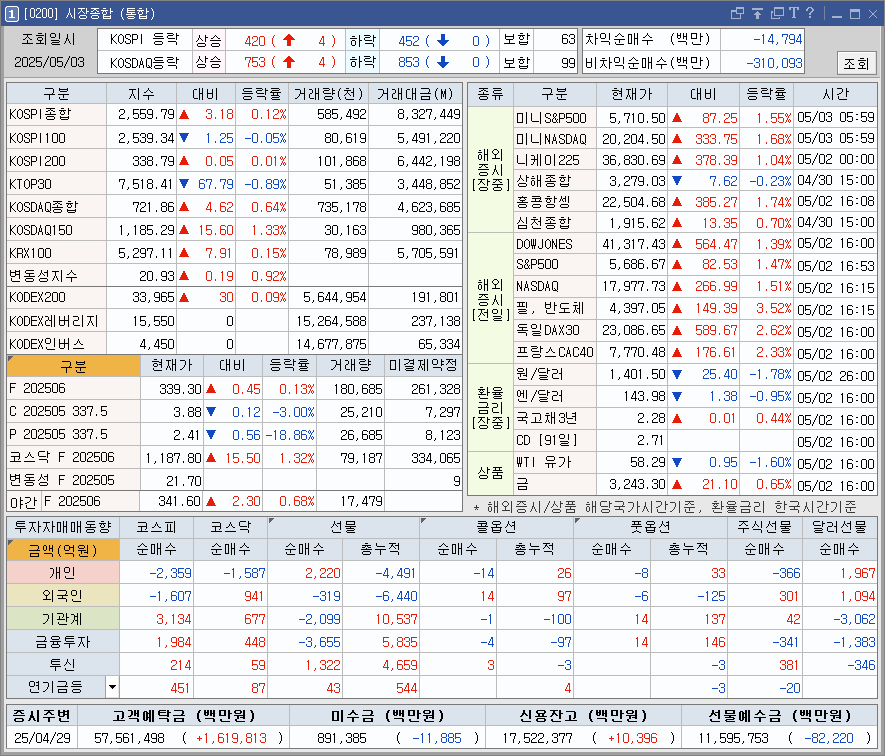Minimize the 시장종합 window
Viewport: 885px width, 756px height.
click(x=837, y=14)
